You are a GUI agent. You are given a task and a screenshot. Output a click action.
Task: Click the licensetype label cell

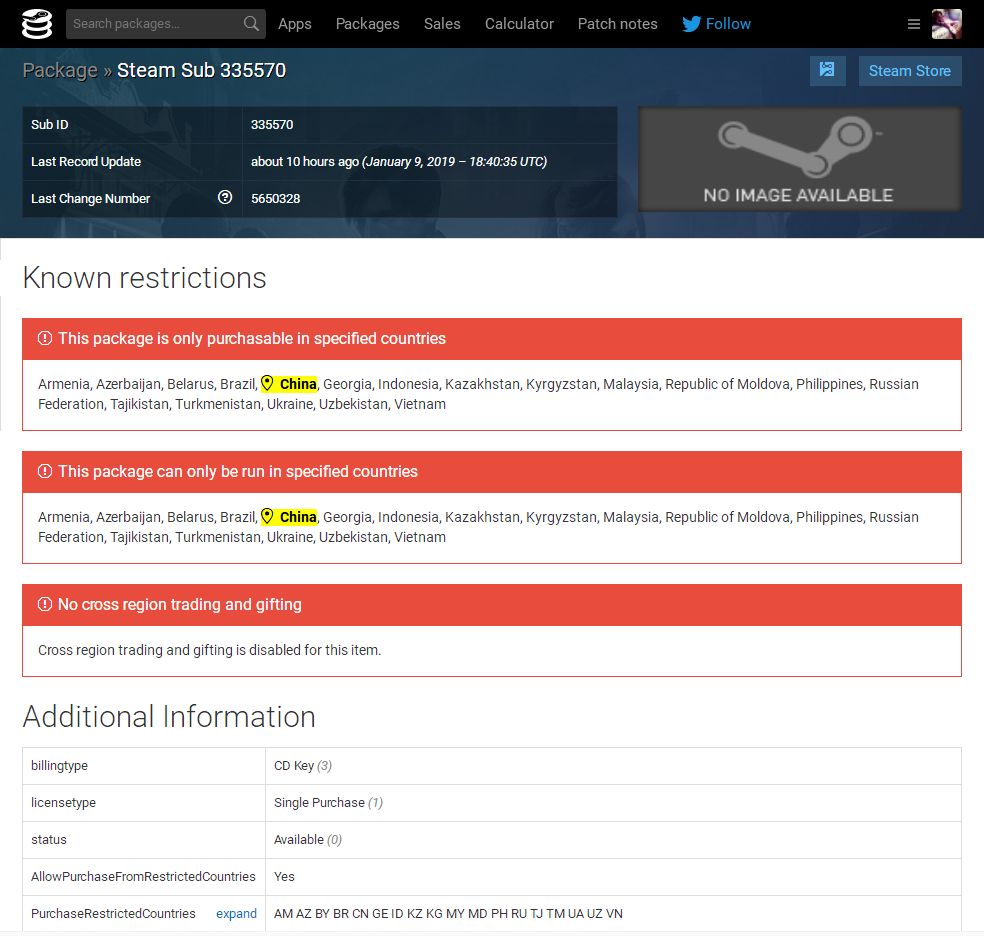click(144, 802)
